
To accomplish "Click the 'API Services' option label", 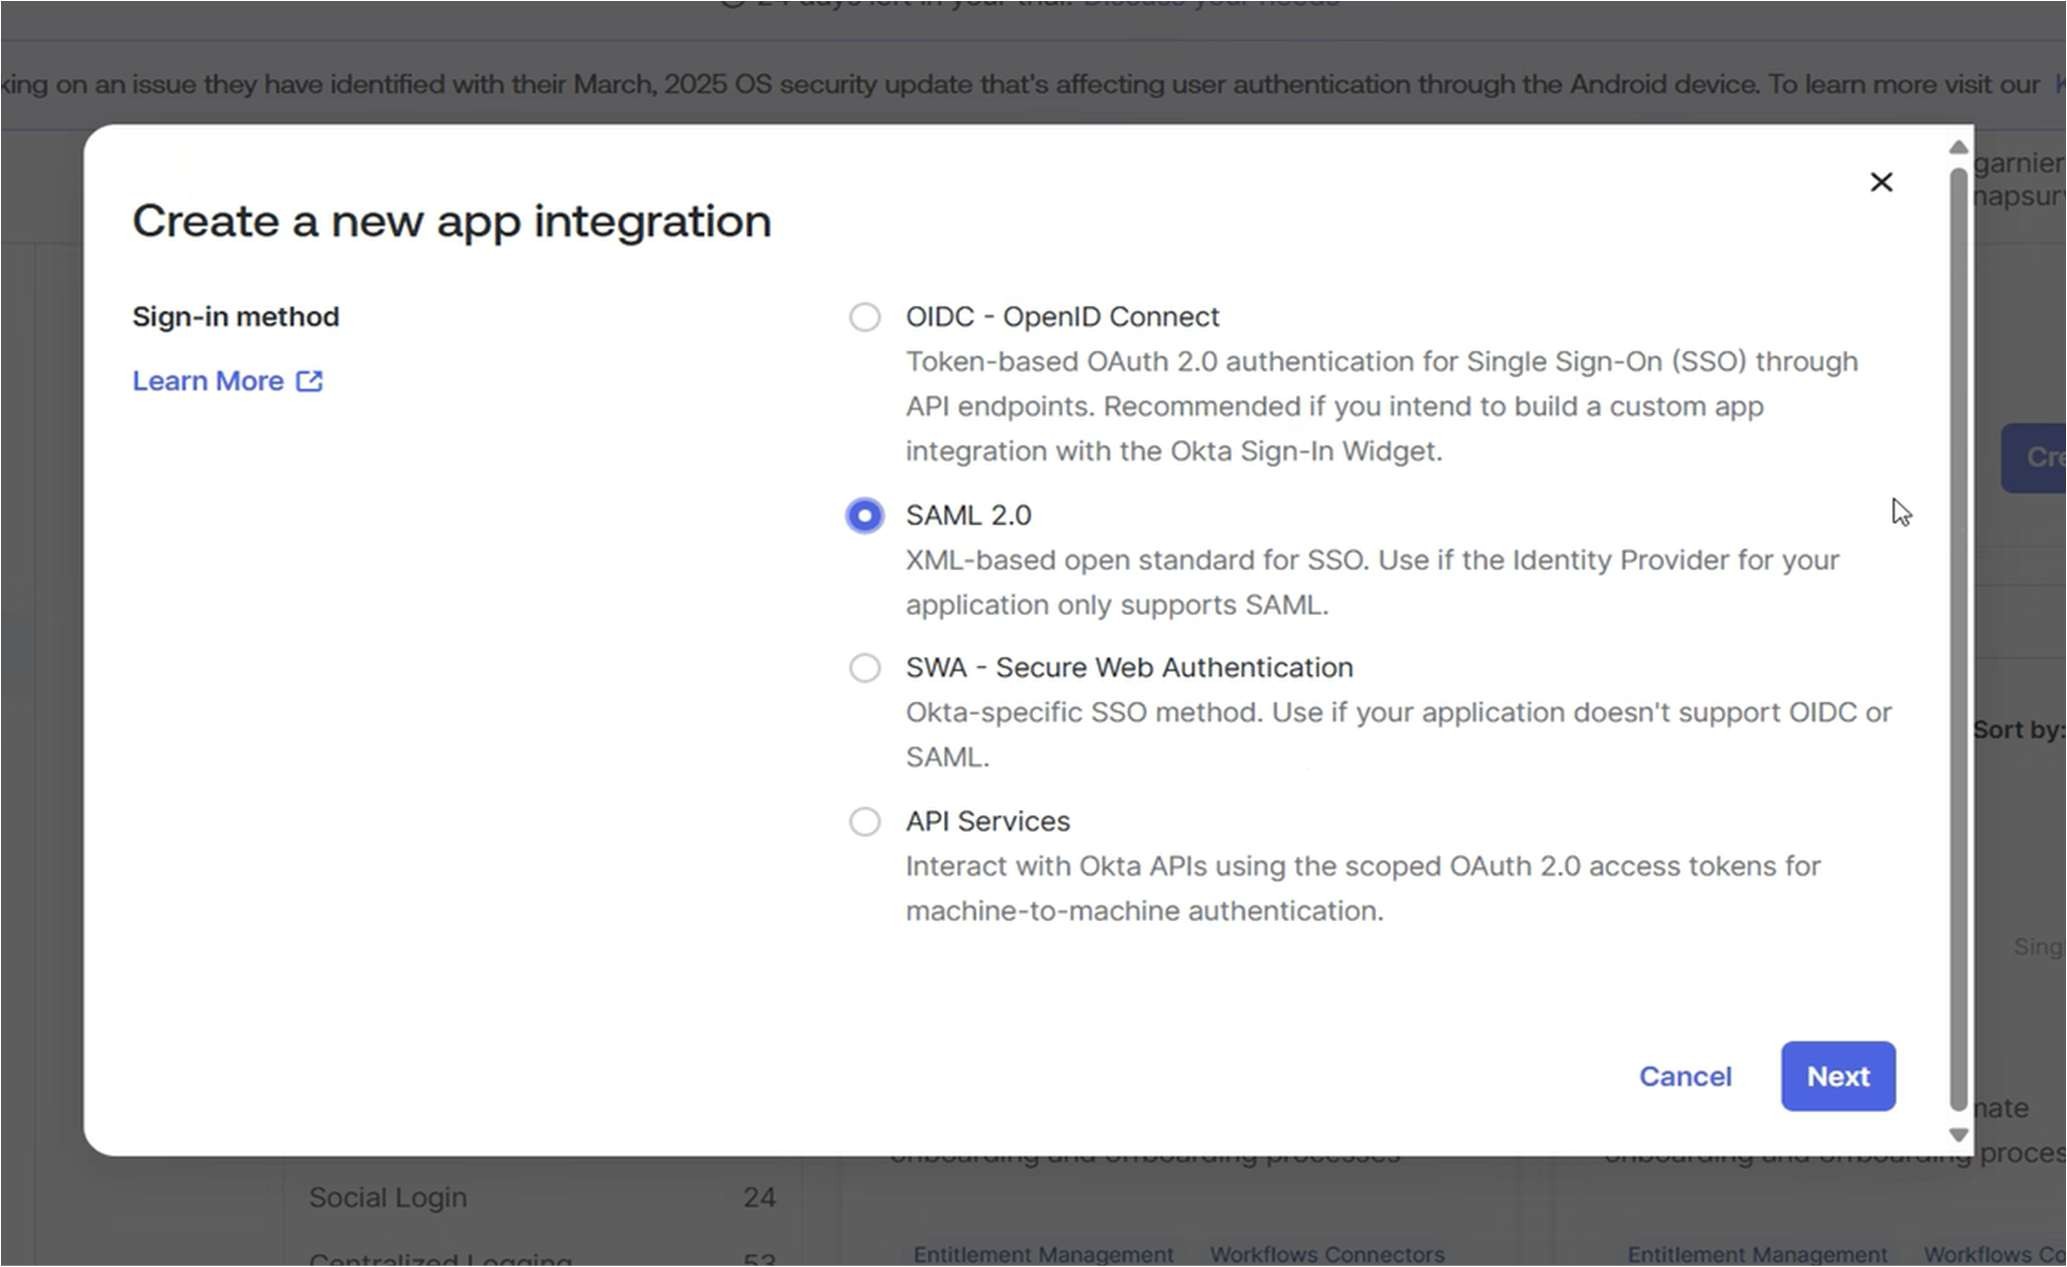I will pos(987,821).
